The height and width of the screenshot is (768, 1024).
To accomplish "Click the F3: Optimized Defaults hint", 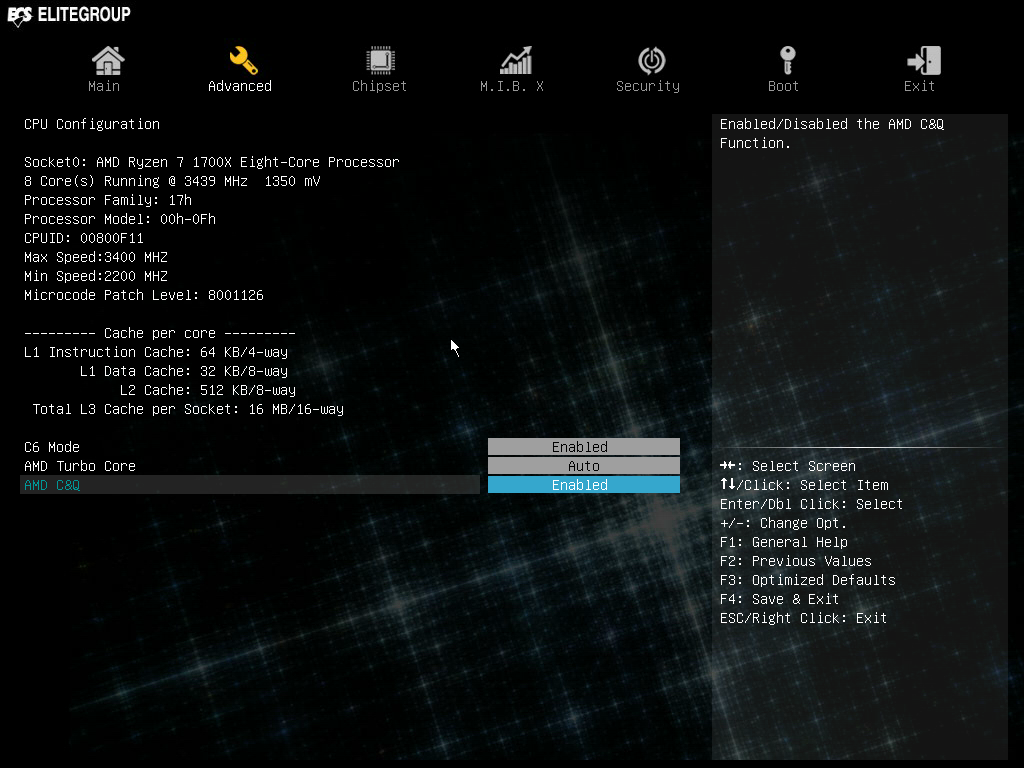I will (x=808, y=580).
